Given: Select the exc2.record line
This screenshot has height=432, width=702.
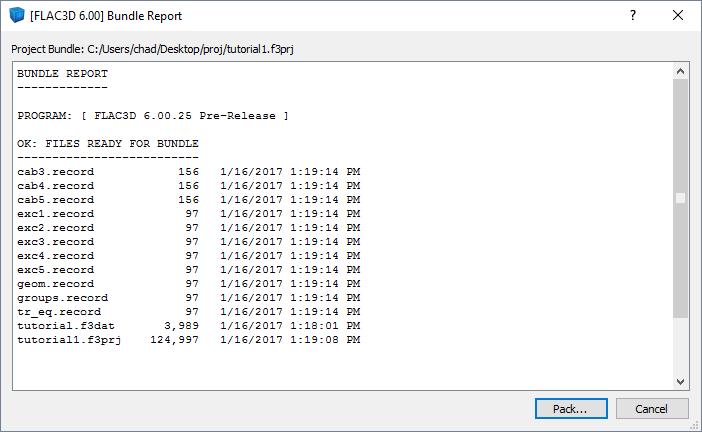Looking at the screenshot, I should (189, 228).
